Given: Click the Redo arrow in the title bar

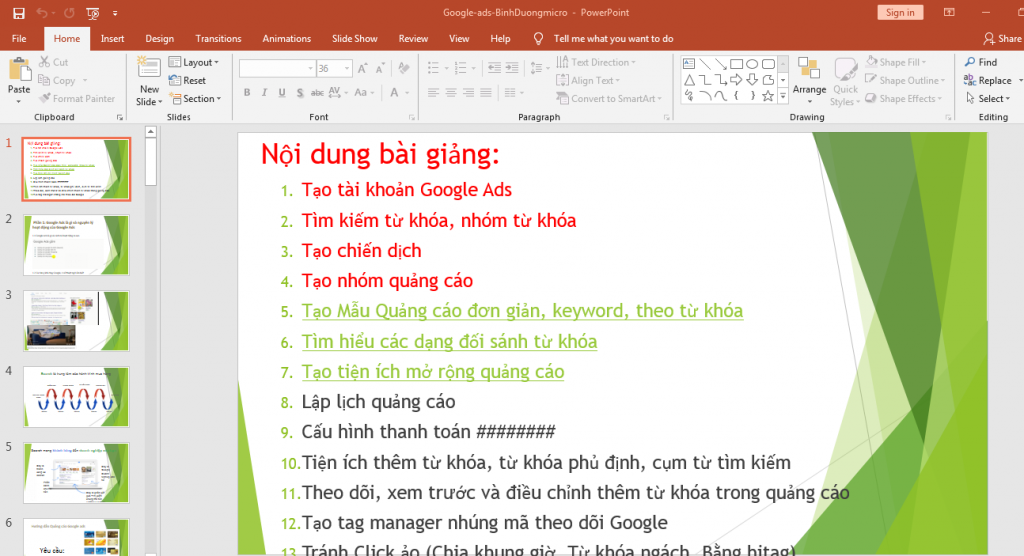Looking at the screenshot, I should pos(69,12).
